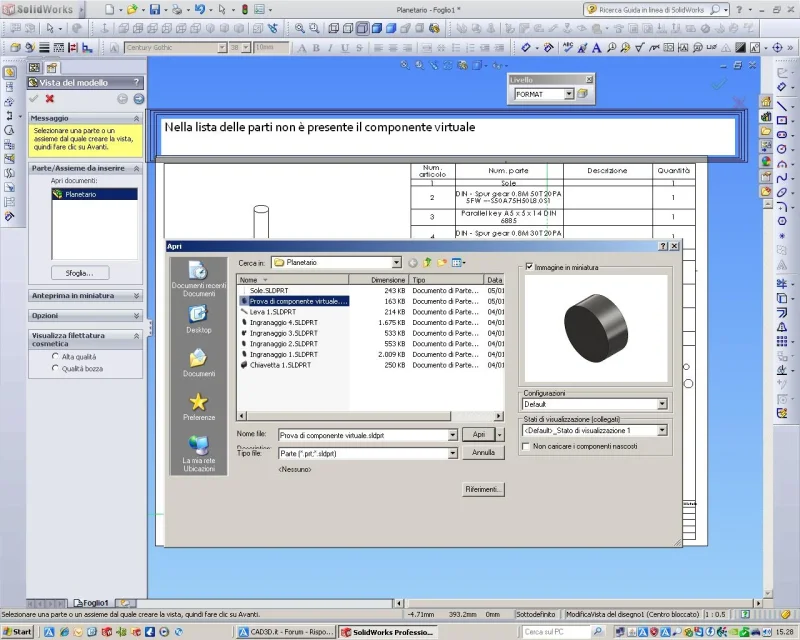This screenshot has height=640, width=800.
Task: Click the Riferimenti... button
Action: pyautogui.click(x=483, y=489)
